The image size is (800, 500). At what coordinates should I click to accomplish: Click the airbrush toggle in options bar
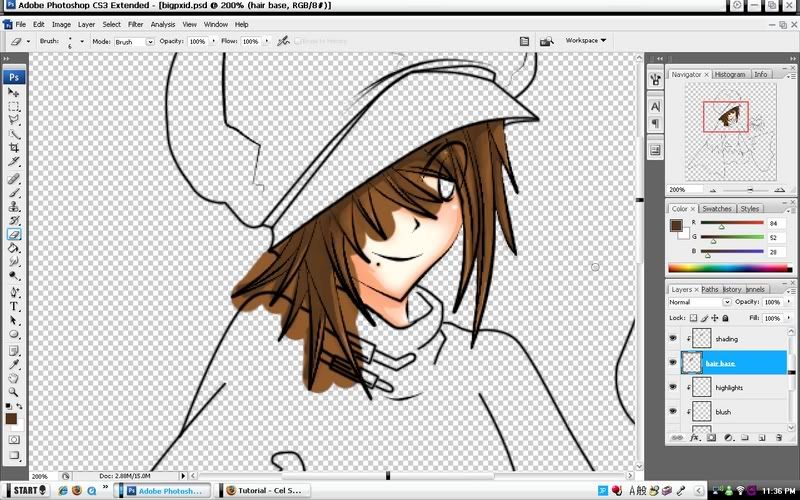(283, 41)
